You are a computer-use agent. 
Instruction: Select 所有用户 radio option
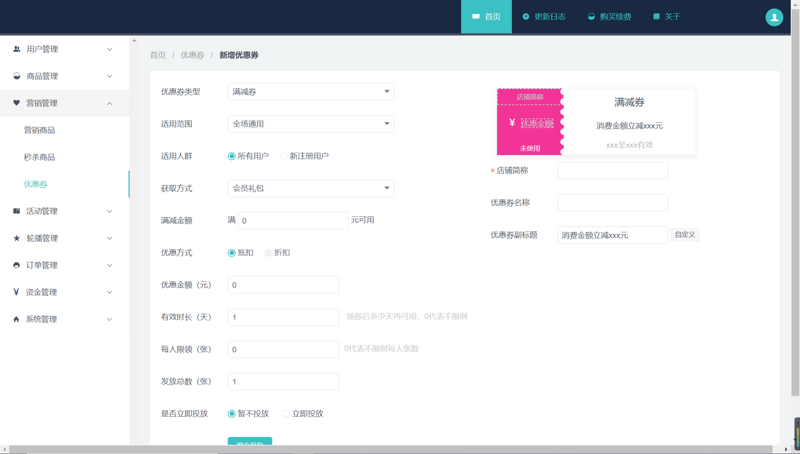(x=232, y=156)
